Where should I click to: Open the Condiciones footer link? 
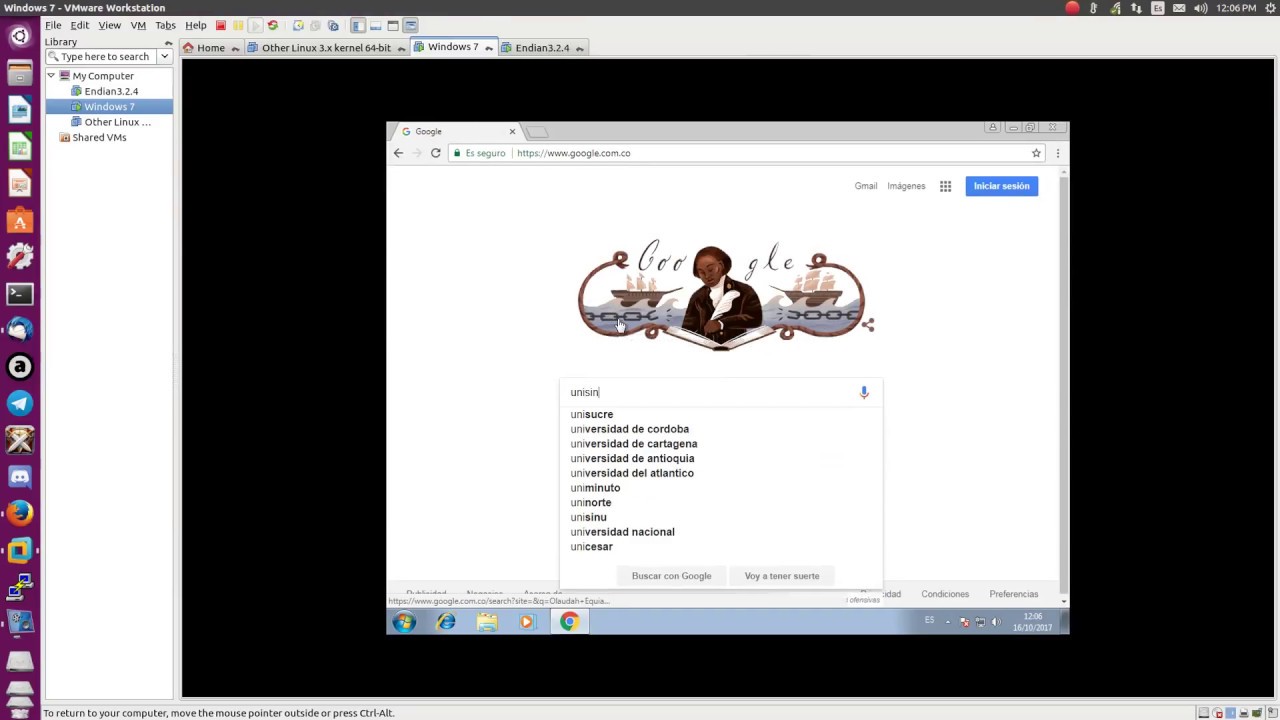pyautogui.click(x=945, y=594)
